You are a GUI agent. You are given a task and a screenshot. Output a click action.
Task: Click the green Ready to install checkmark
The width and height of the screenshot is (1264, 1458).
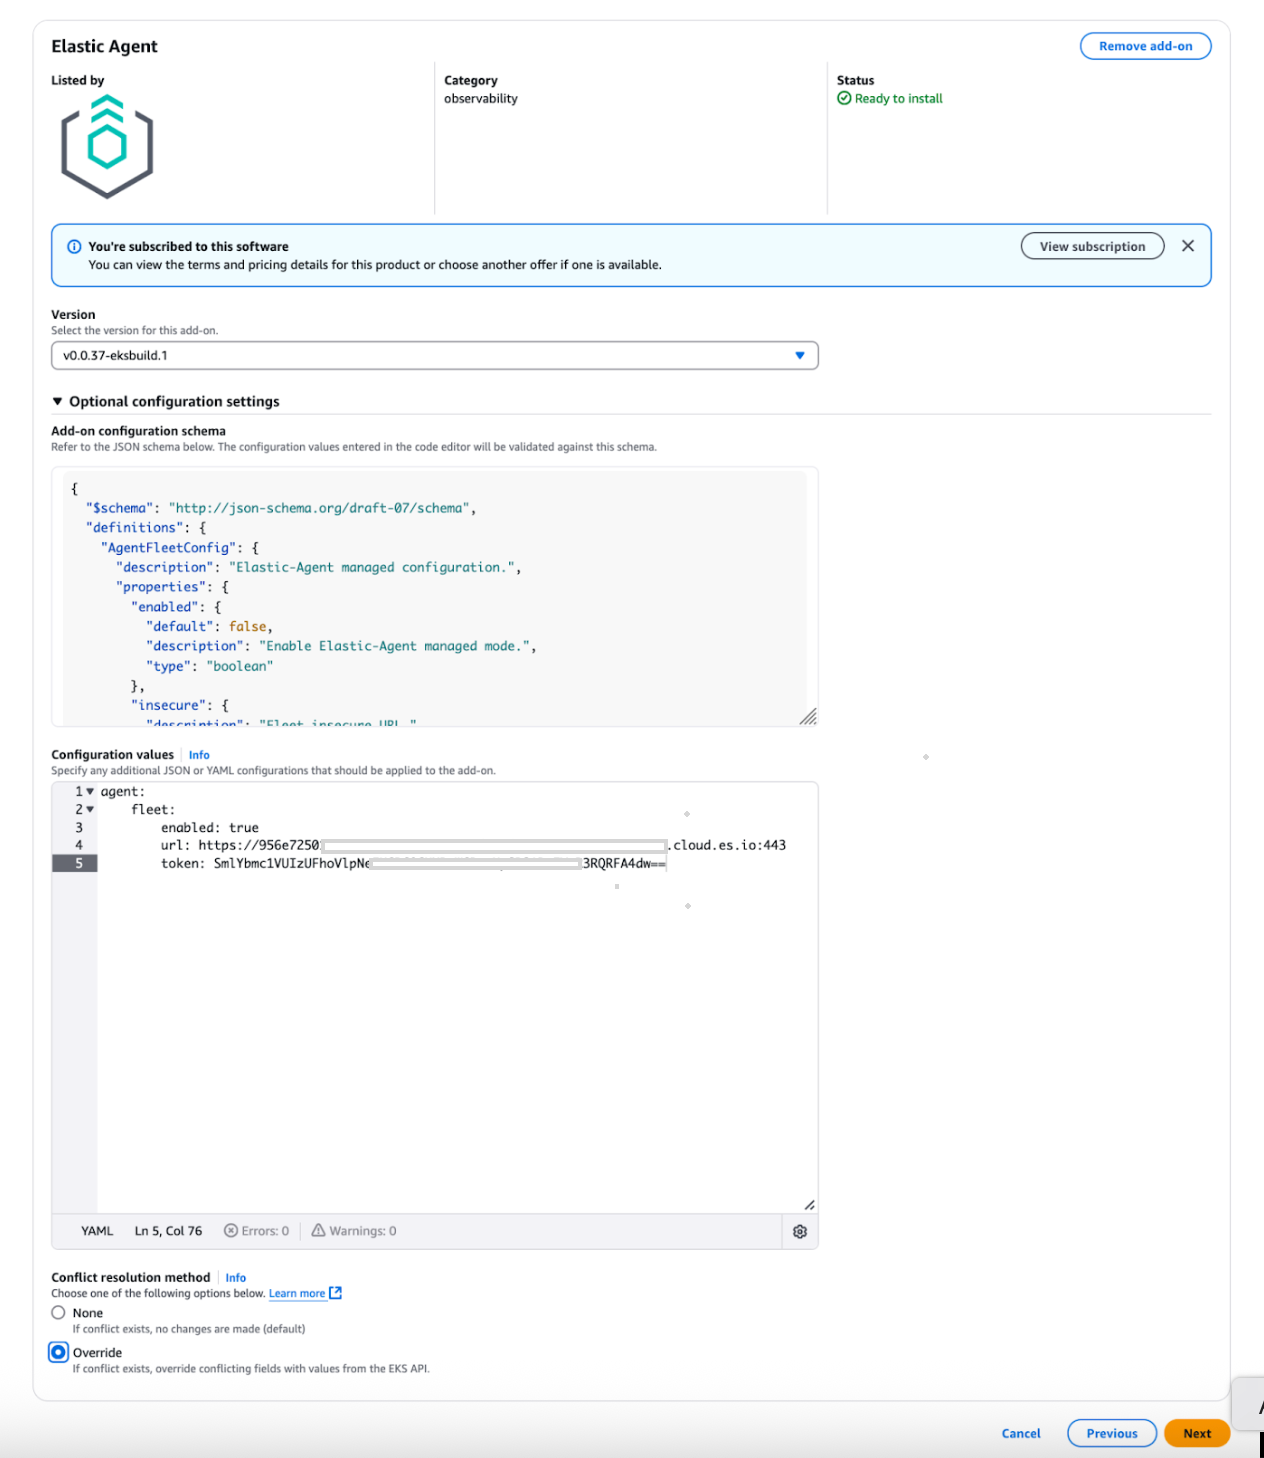(844, 98)
